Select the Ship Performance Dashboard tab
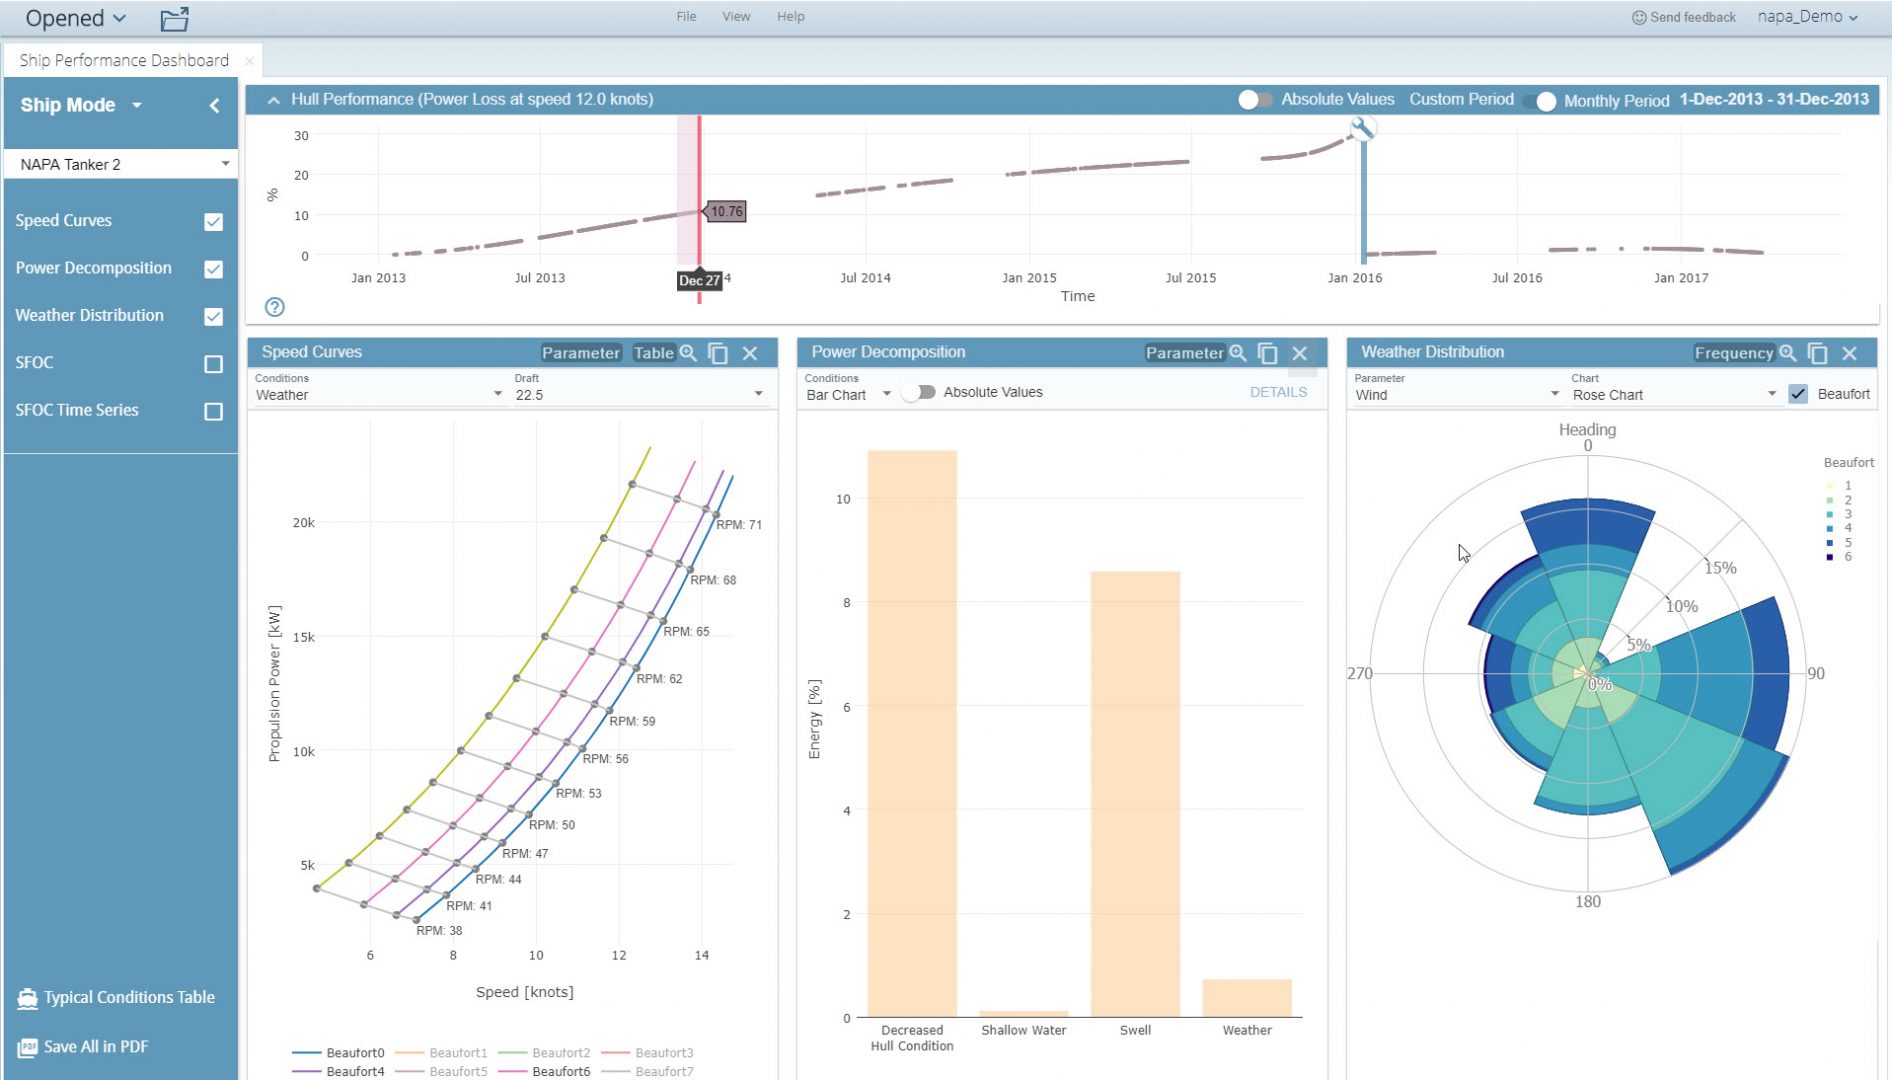 (123, 59)
